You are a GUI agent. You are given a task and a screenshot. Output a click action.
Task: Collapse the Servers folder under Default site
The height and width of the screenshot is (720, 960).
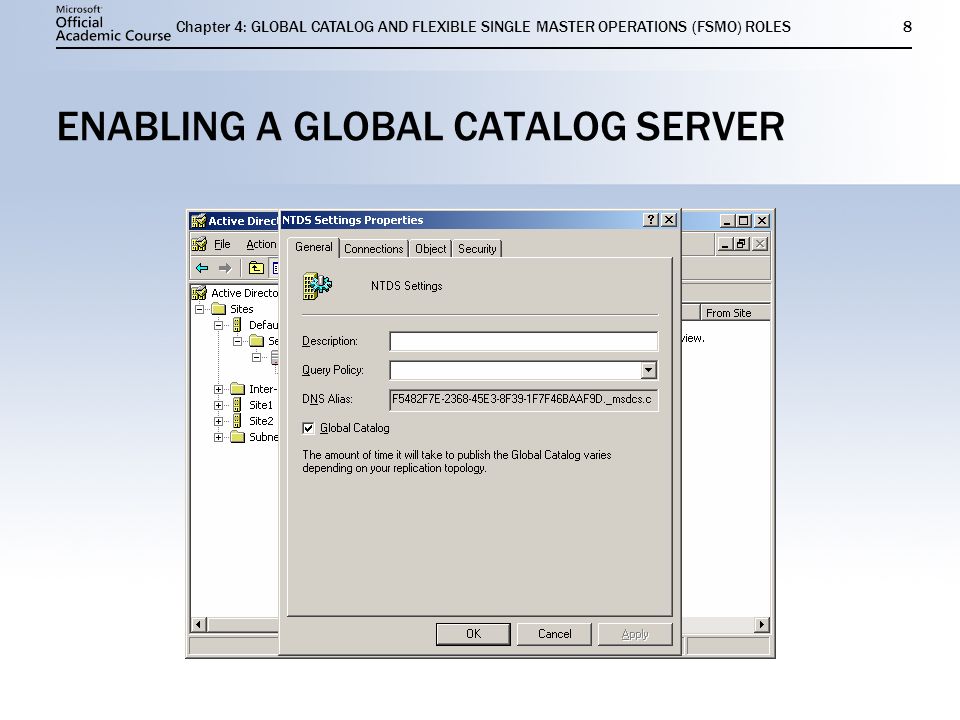click(238, 341)
